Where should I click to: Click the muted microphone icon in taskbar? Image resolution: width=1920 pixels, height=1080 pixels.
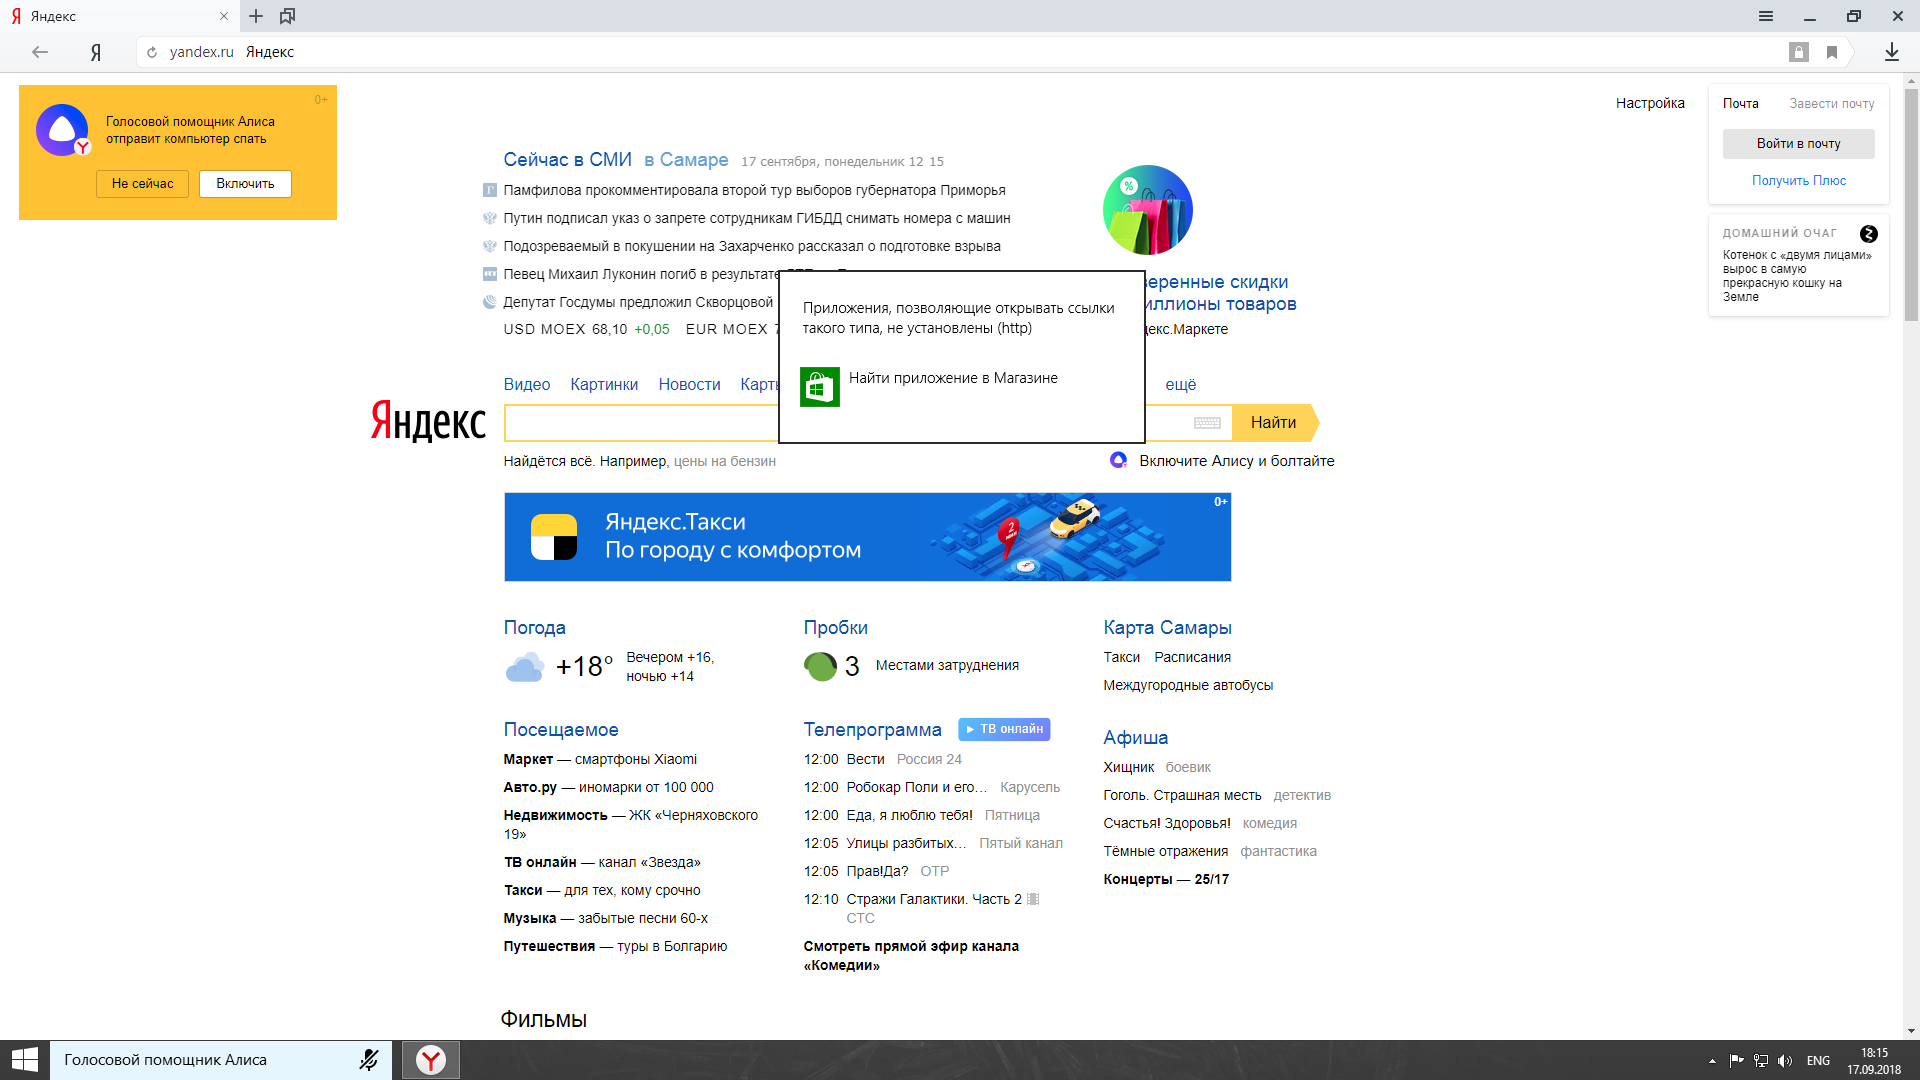click(x=369, y=1060)
